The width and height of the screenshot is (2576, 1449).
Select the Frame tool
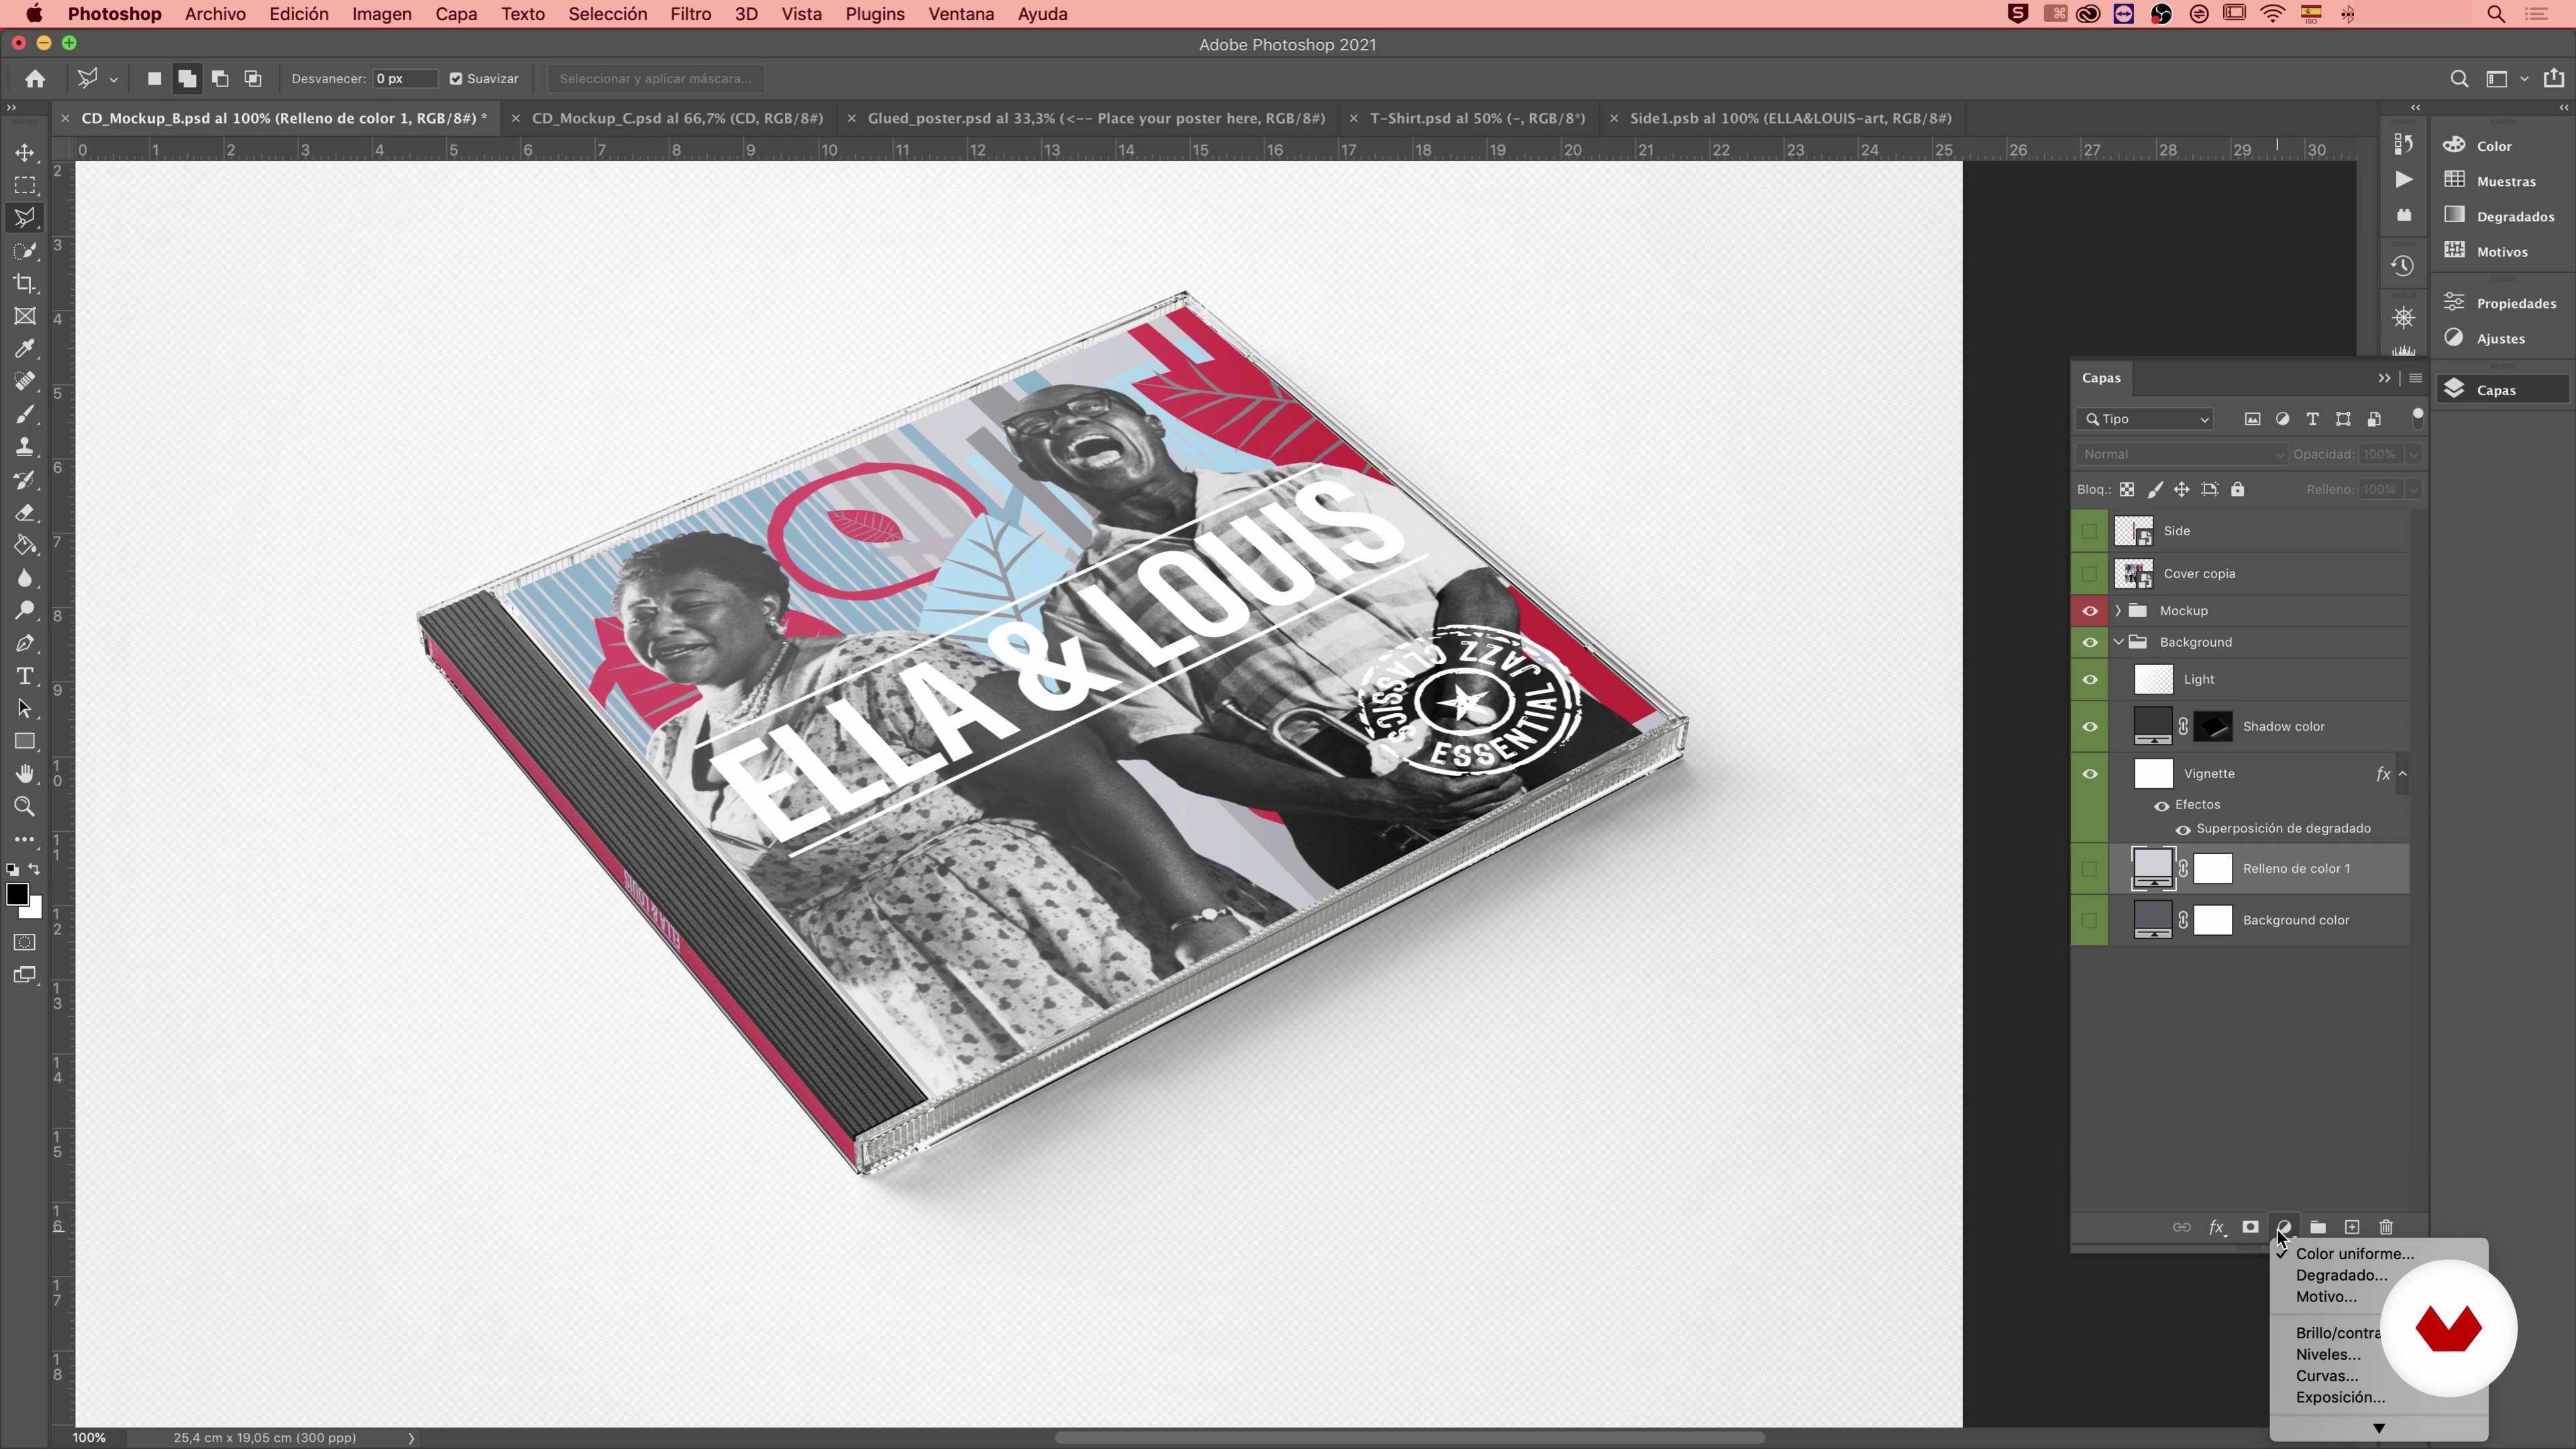coord(25,317)
